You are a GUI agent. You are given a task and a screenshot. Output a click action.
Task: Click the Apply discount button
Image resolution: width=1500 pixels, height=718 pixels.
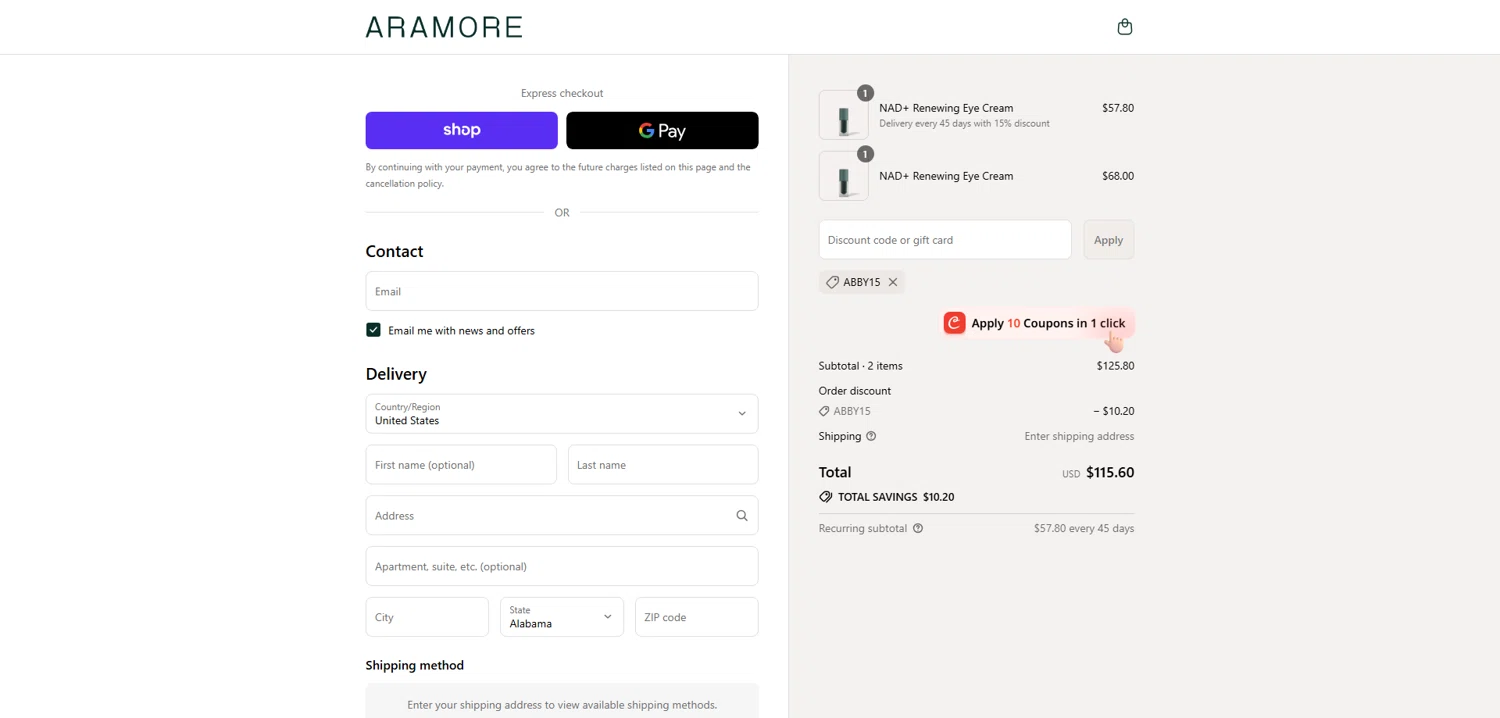(x=1108, y=240)
